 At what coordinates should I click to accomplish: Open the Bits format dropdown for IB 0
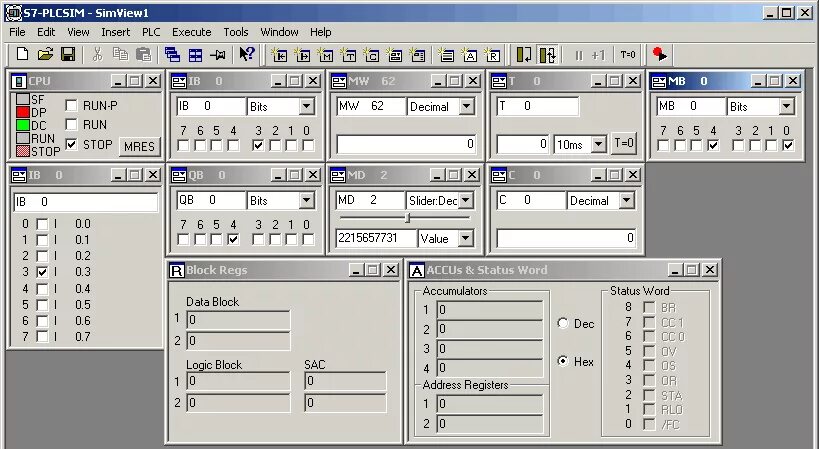tap(307, 107)
